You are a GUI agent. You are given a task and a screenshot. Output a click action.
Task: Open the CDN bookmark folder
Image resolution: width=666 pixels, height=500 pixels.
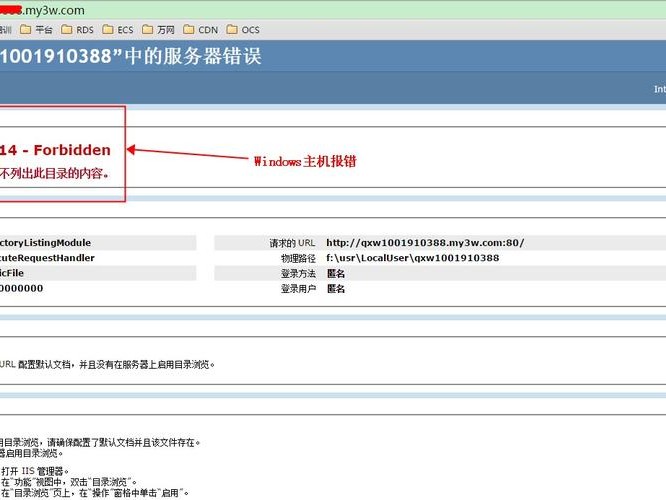point(200,30)
